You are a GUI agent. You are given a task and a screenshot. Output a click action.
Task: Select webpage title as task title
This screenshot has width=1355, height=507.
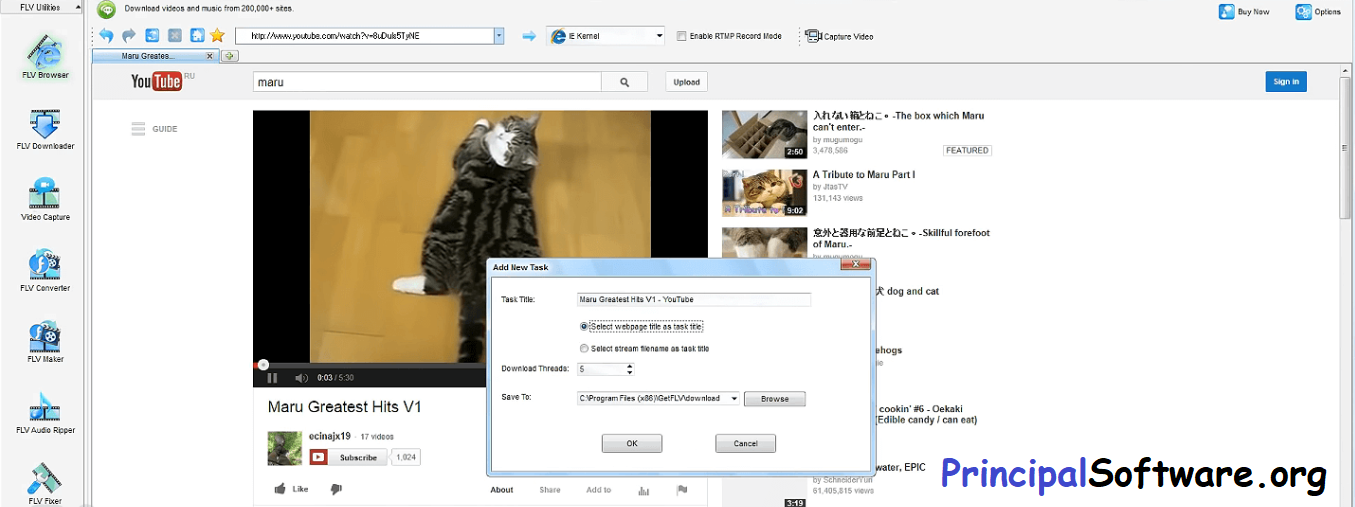(585, 326)
